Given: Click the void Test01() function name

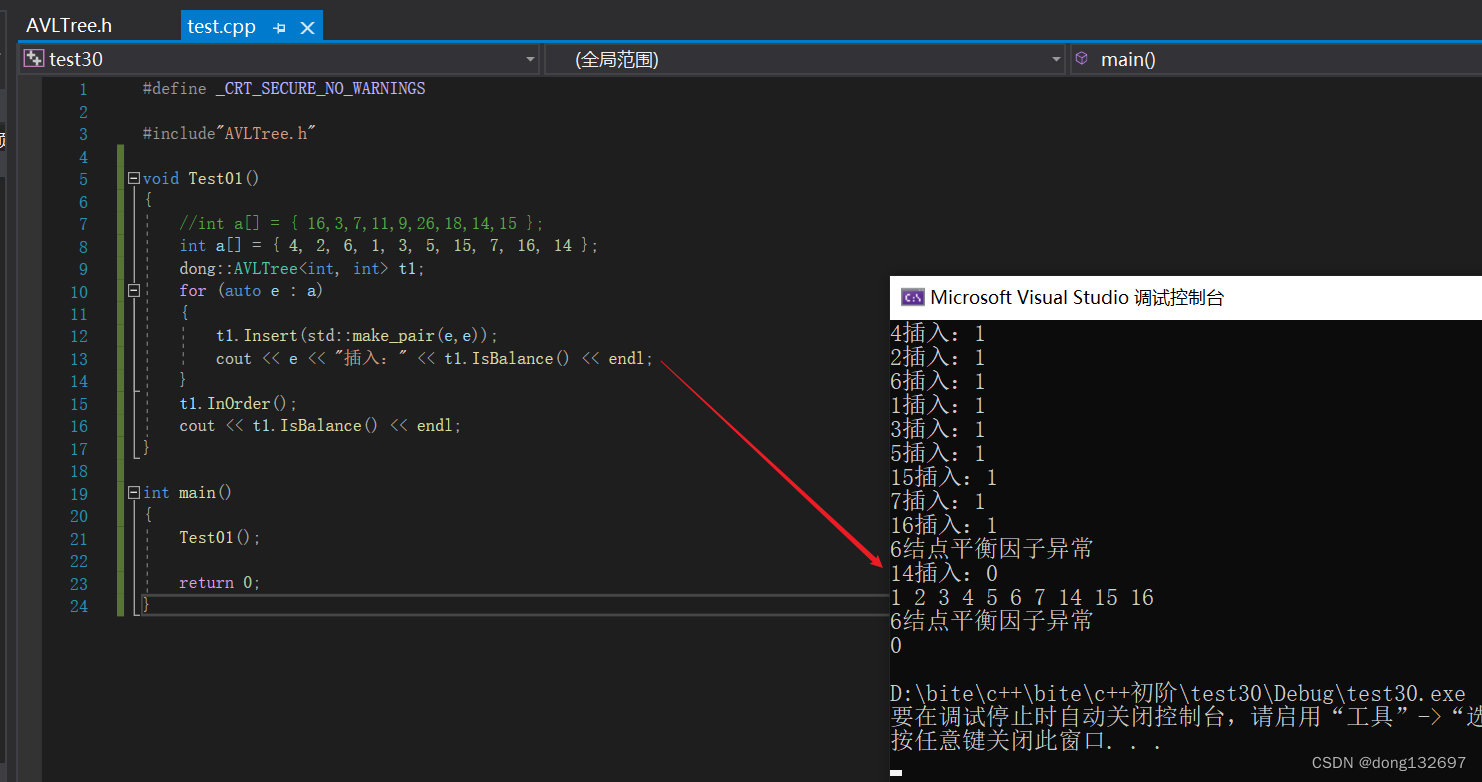Looking at the screenshot, I should 224,179.
